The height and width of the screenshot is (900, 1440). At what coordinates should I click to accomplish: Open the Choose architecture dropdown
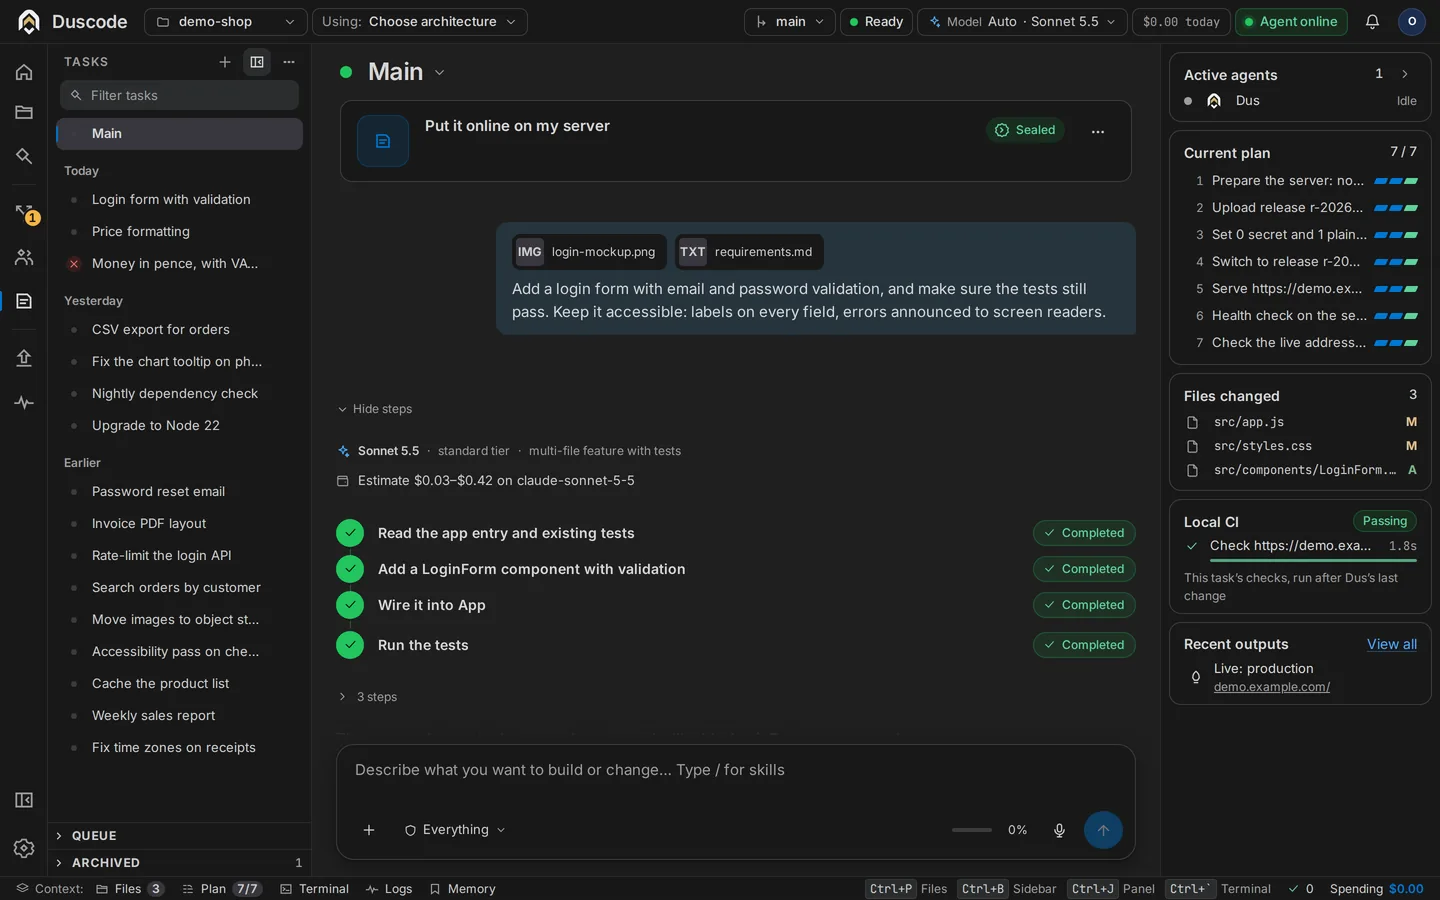[x=420, y=22]
